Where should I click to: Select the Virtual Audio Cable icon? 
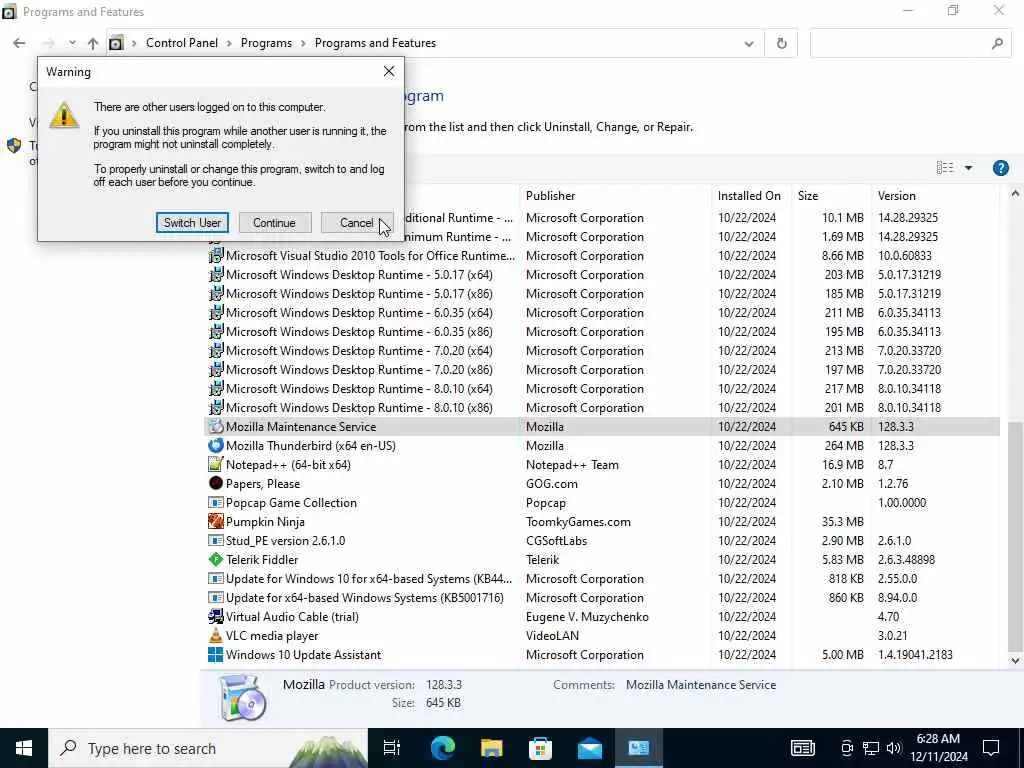click(216, 616)
